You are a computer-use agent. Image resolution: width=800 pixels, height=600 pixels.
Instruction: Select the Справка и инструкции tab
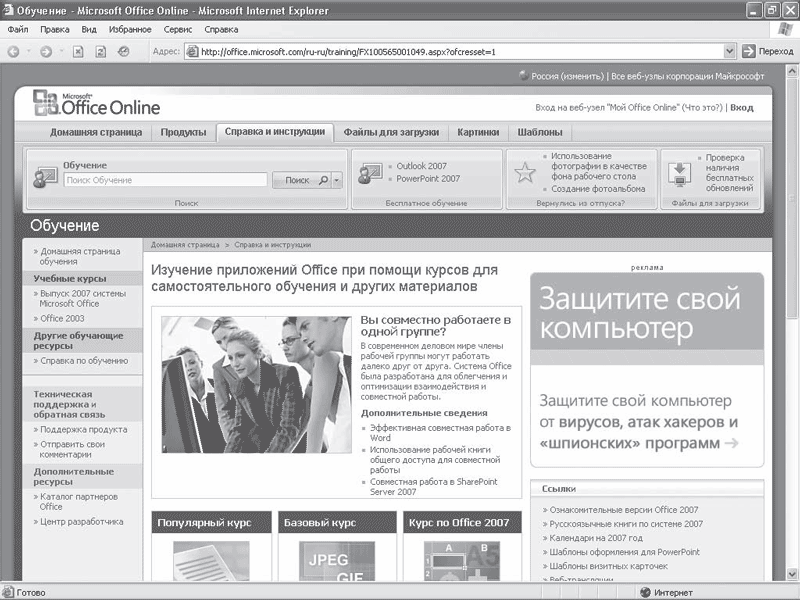(x=275, y=132)
